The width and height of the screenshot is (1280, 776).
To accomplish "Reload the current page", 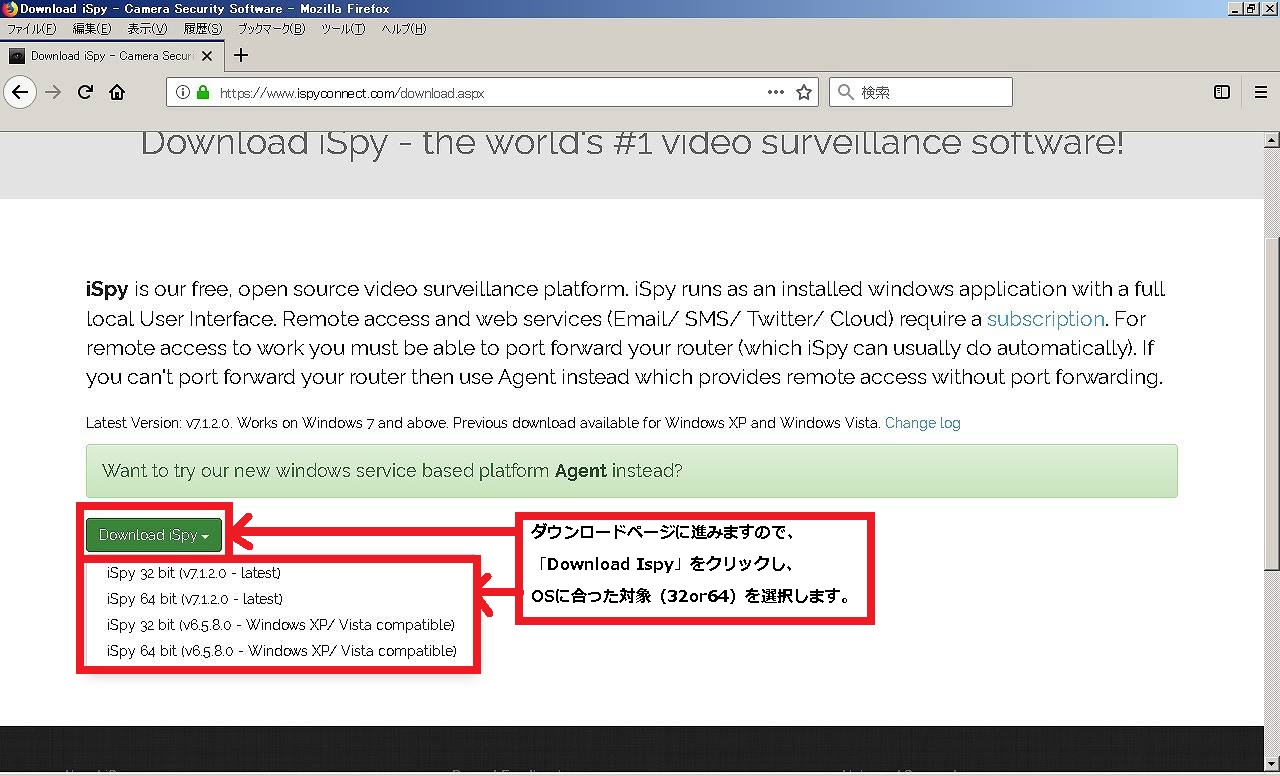I will pos(85,92).
